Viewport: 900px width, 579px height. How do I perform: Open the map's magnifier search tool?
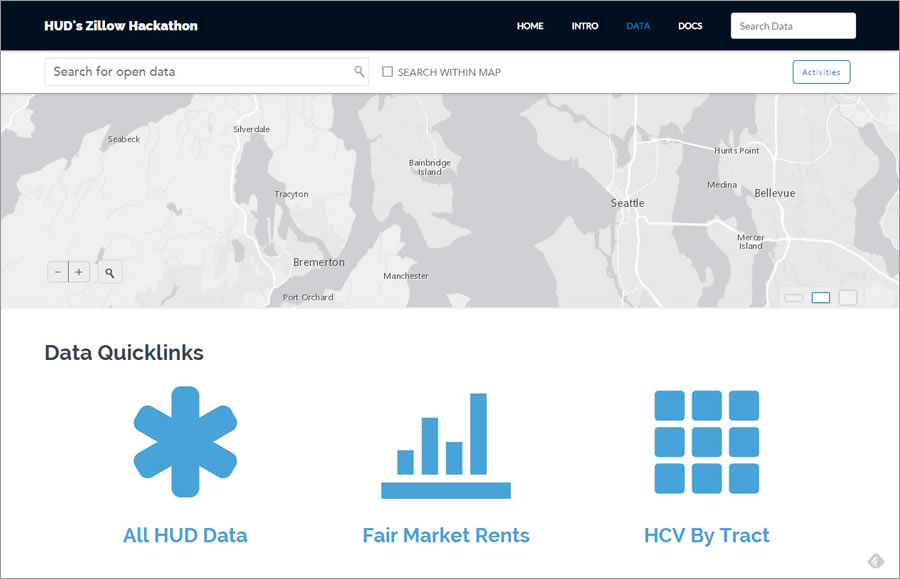pyautogui.click(x=110, y=271)
